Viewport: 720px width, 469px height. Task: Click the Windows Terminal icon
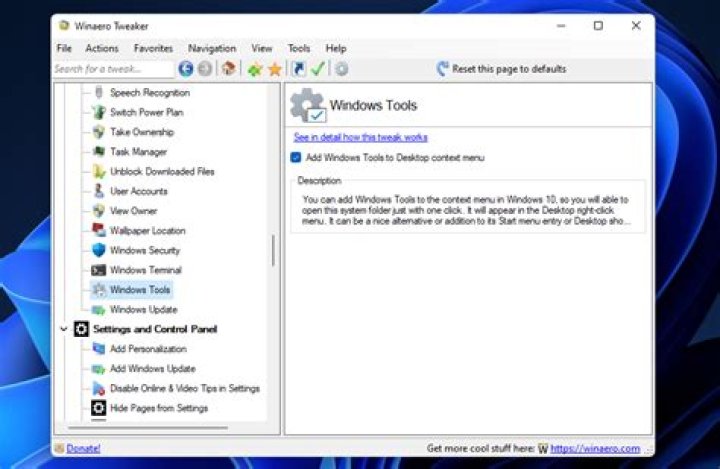coord(98,270)
